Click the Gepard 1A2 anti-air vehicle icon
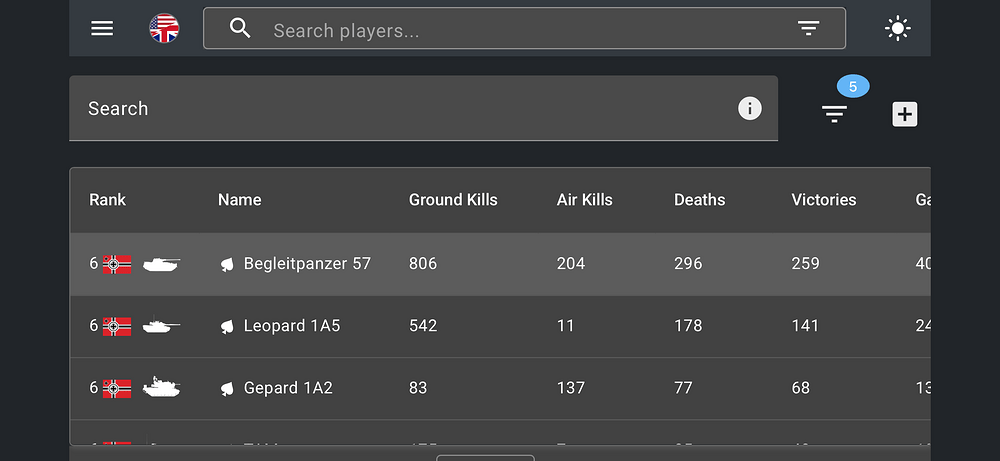 click(x=161, y=388)
